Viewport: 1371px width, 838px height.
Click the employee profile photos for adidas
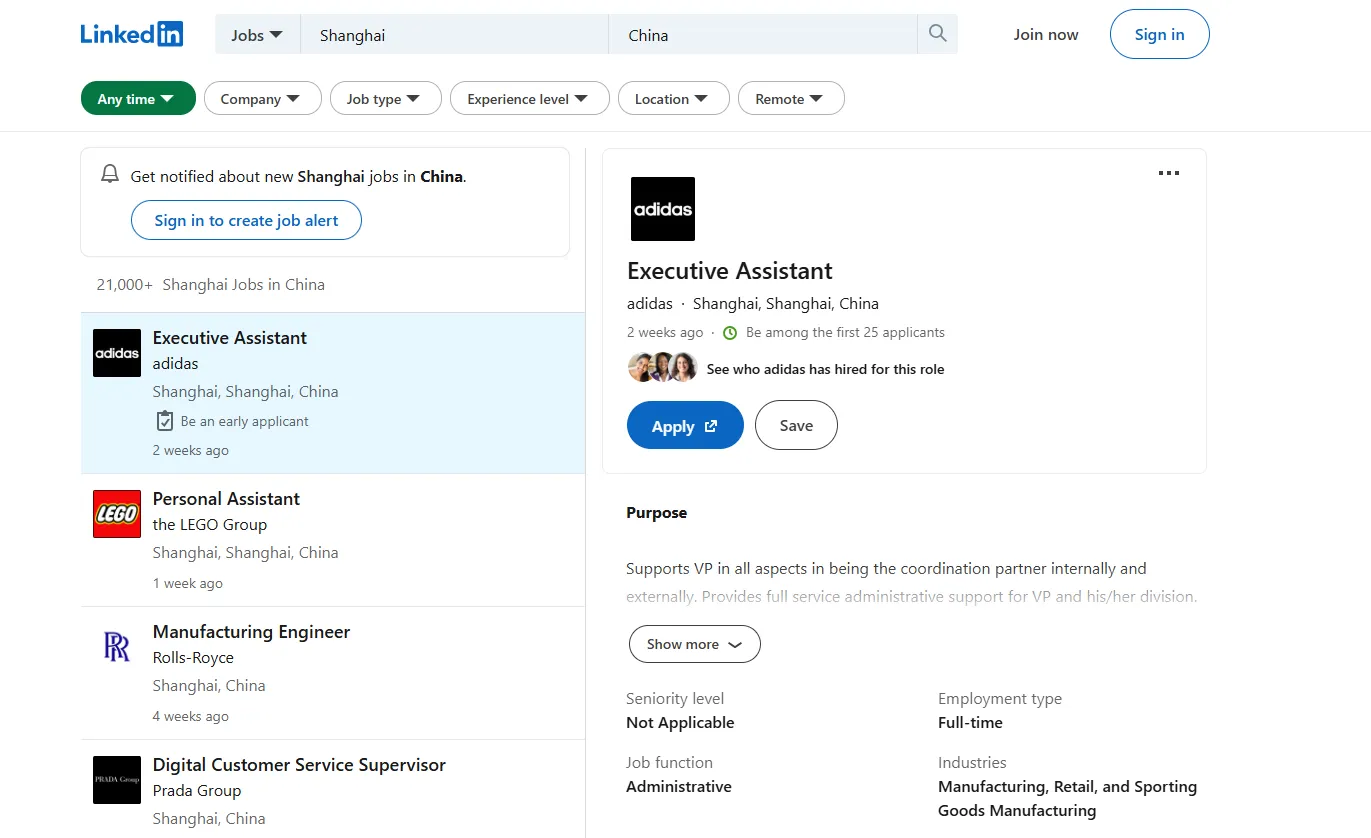662,368
